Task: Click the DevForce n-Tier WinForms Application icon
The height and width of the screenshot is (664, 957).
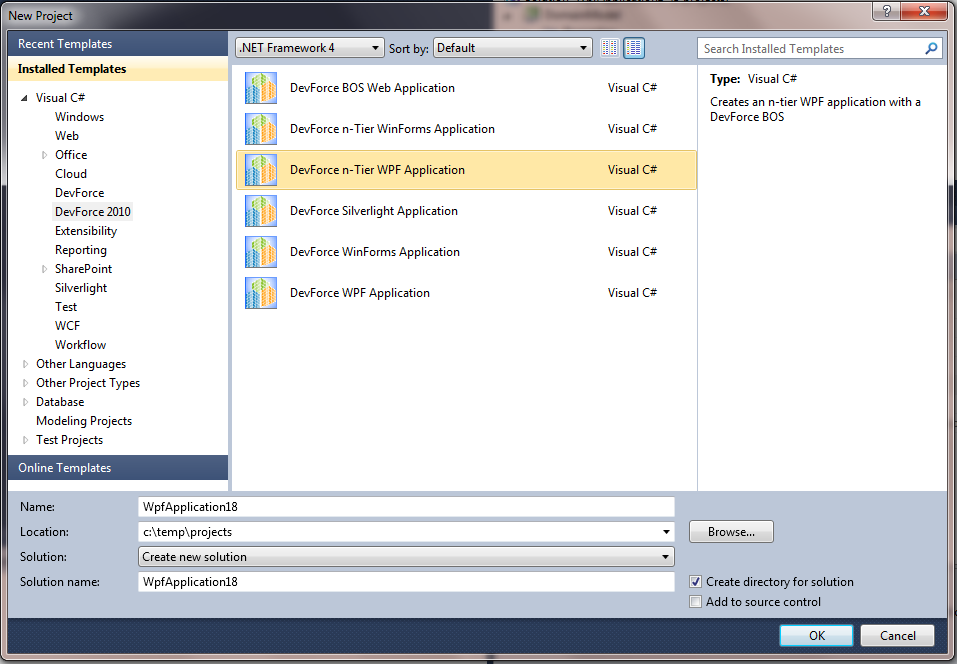Action: (x=261, y=129)
